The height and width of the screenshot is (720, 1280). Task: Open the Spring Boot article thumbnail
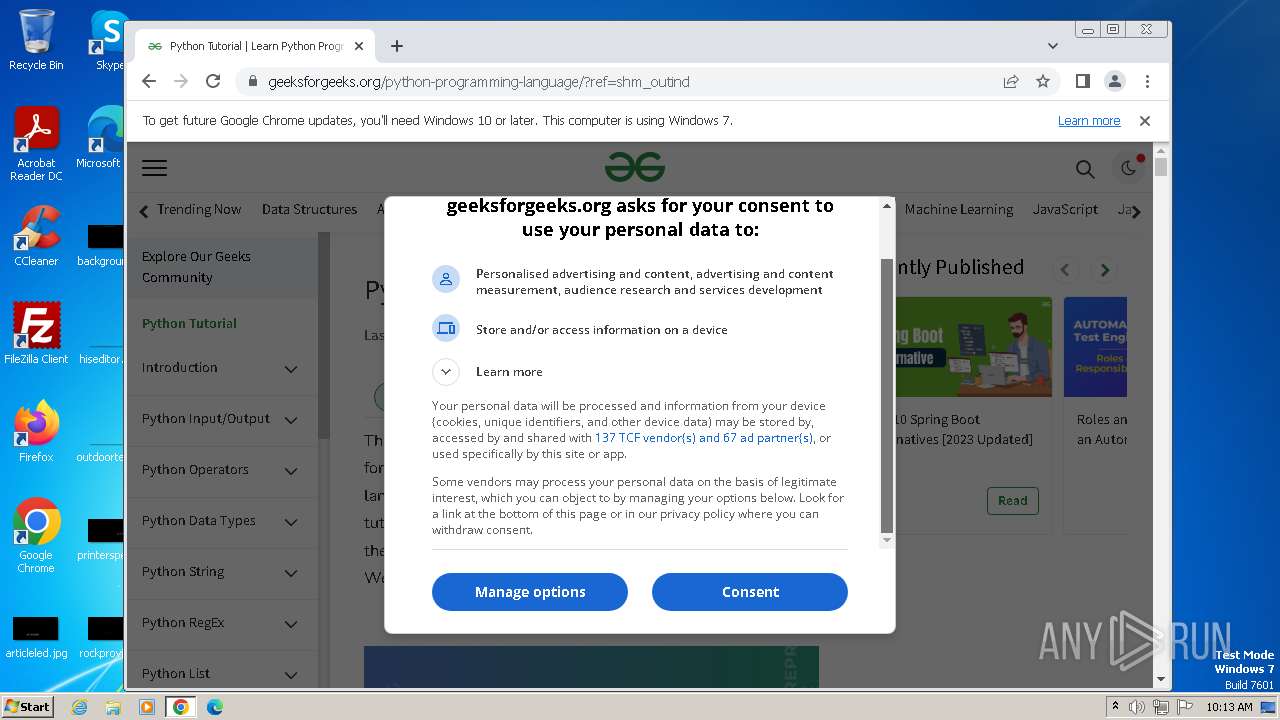pos(973,347)
